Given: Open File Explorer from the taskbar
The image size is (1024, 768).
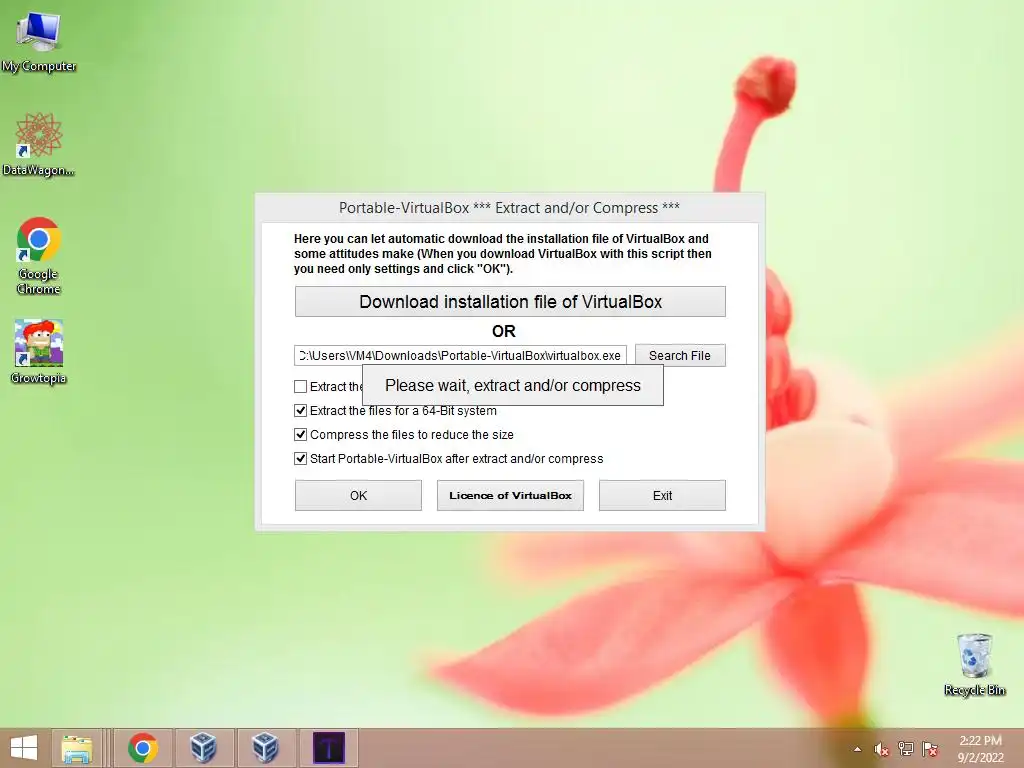Looking at the screenshot, I should point(77,748).
